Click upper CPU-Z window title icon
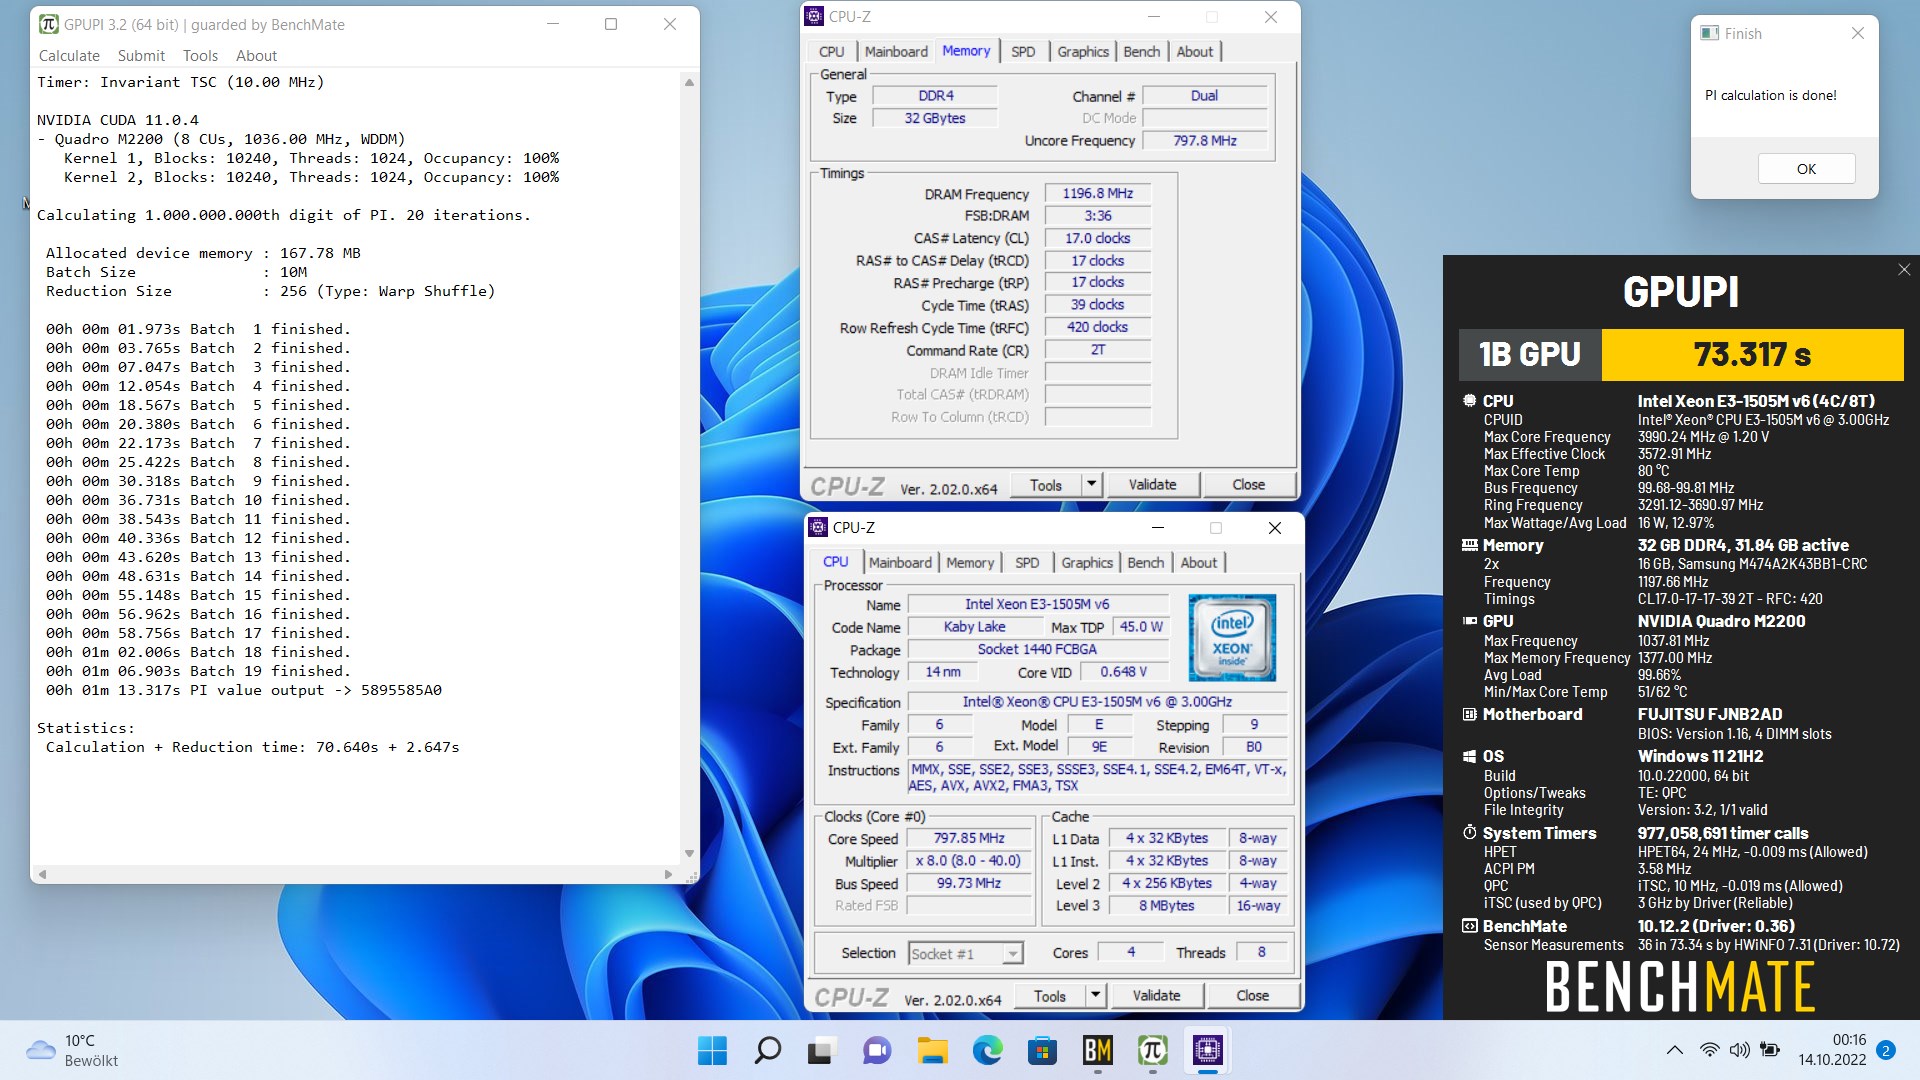 815,16
